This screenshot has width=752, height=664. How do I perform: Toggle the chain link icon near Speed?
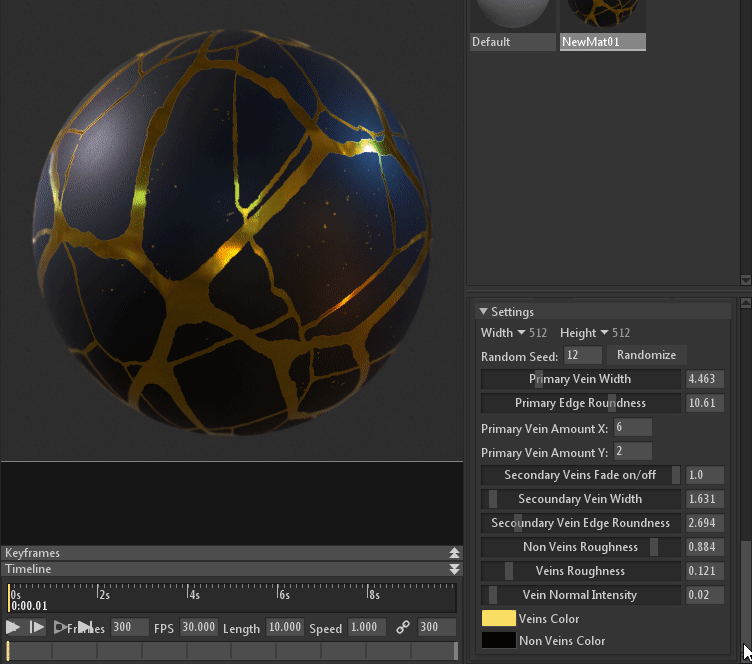(403, 627)
